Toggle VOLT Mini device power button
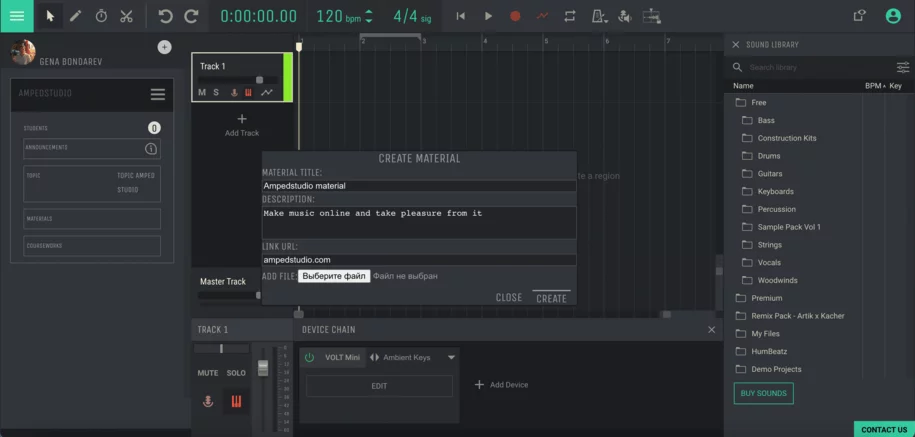 click(x=309, y=357)
